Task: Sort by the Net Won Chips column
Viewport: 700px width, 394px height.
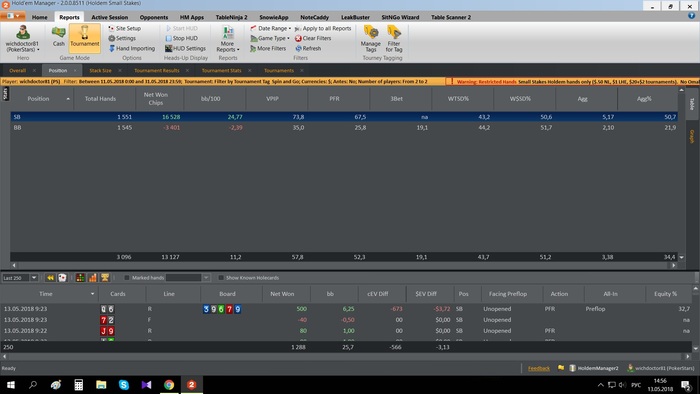Action: pos(155,99)
